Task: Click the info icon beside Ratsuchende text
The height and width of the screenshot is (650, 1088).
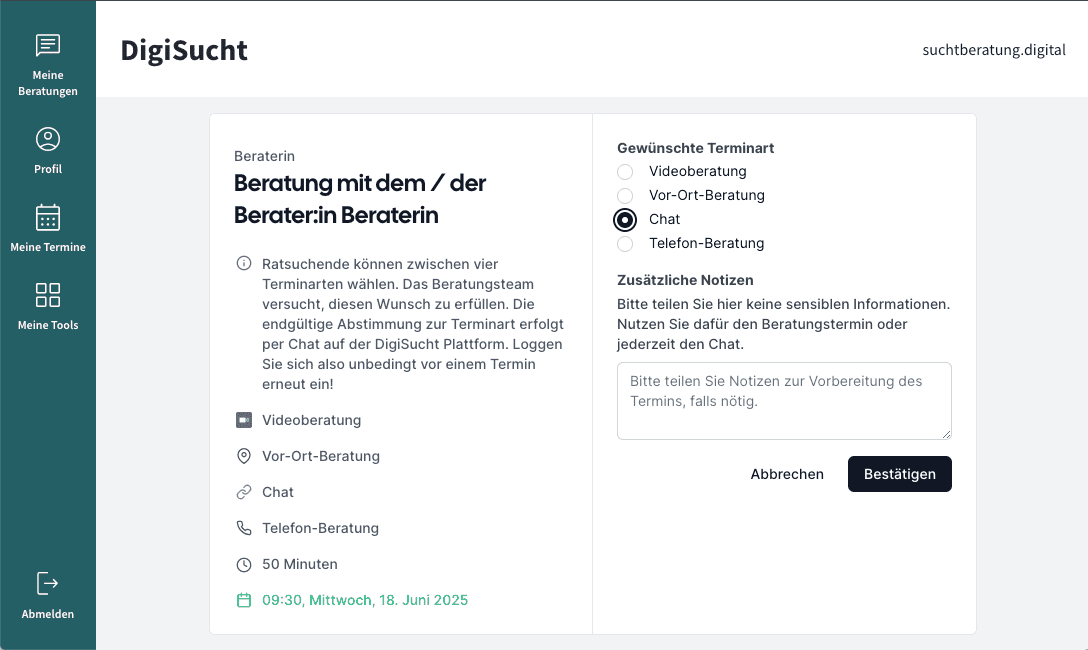Action: click(x=244, y=263)
